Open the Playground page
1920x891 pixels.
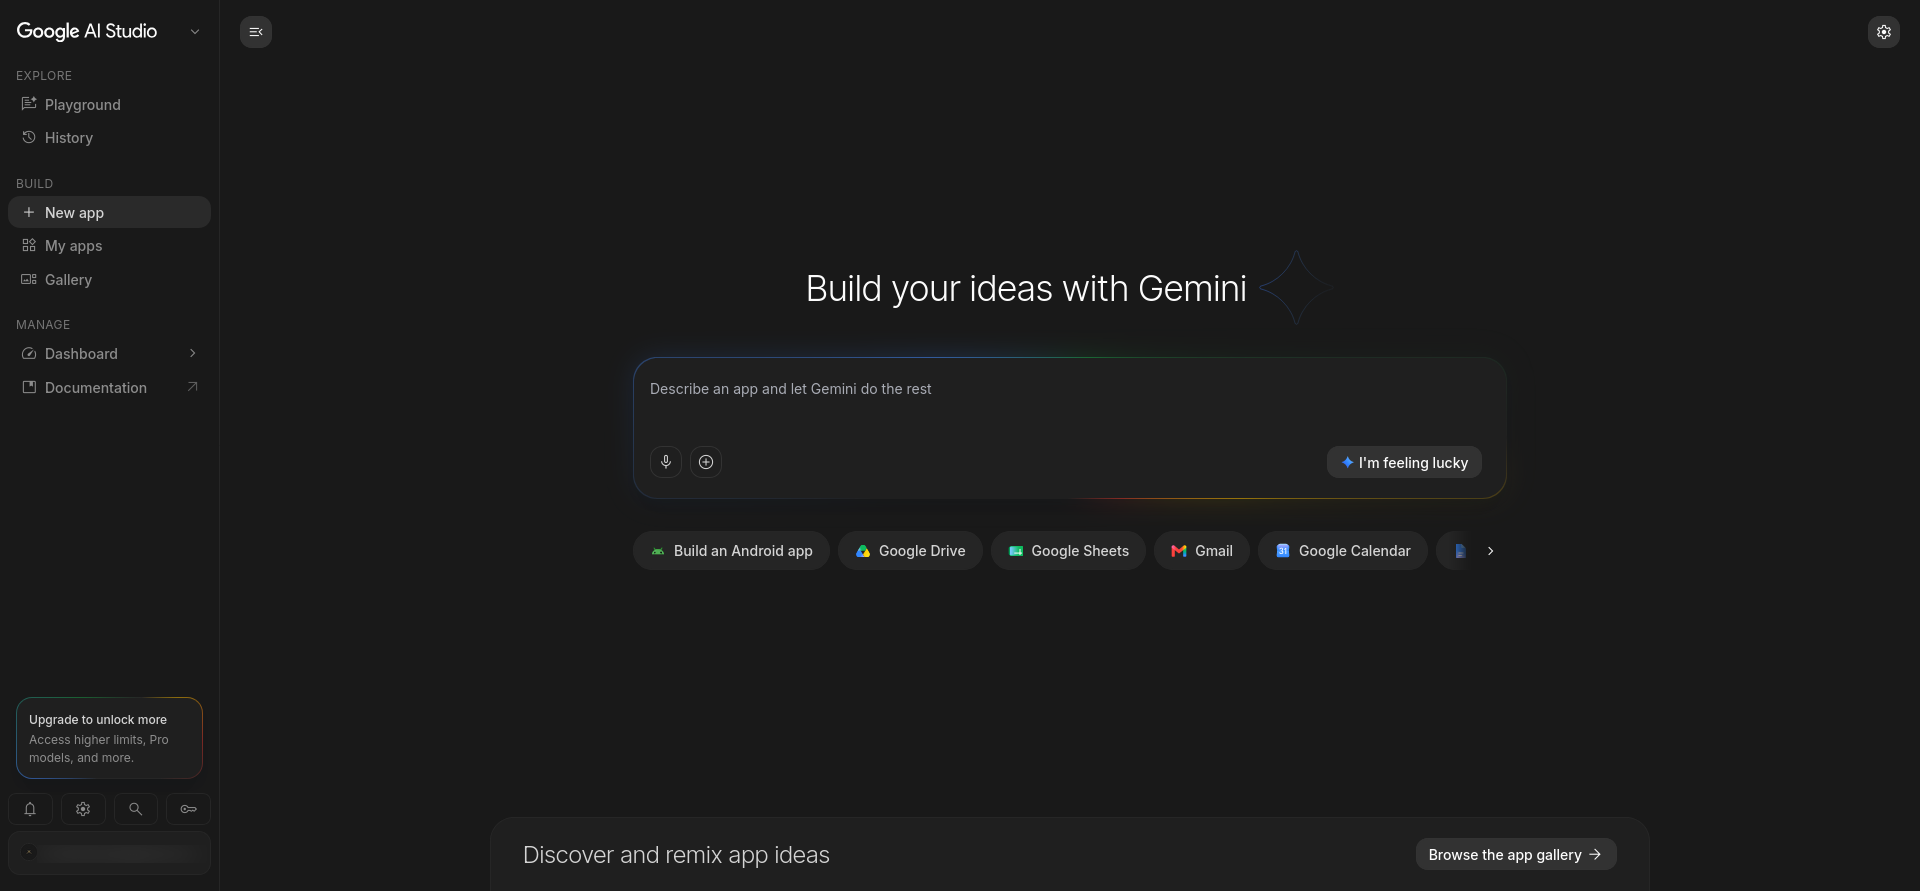tap(109, 105)
